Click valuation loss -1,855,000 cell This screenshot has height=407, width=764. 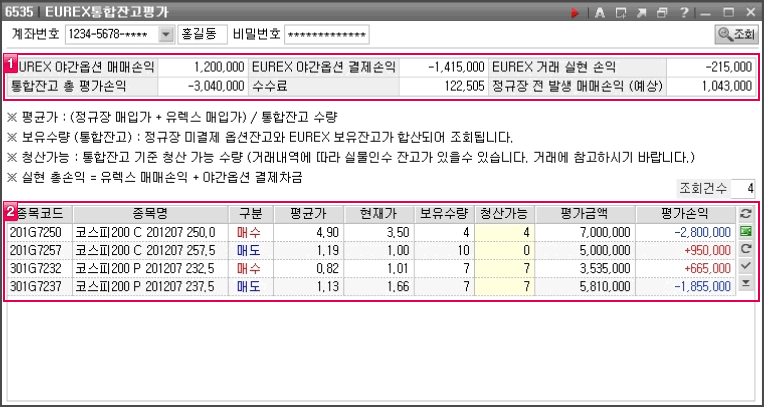click(686, 287)
